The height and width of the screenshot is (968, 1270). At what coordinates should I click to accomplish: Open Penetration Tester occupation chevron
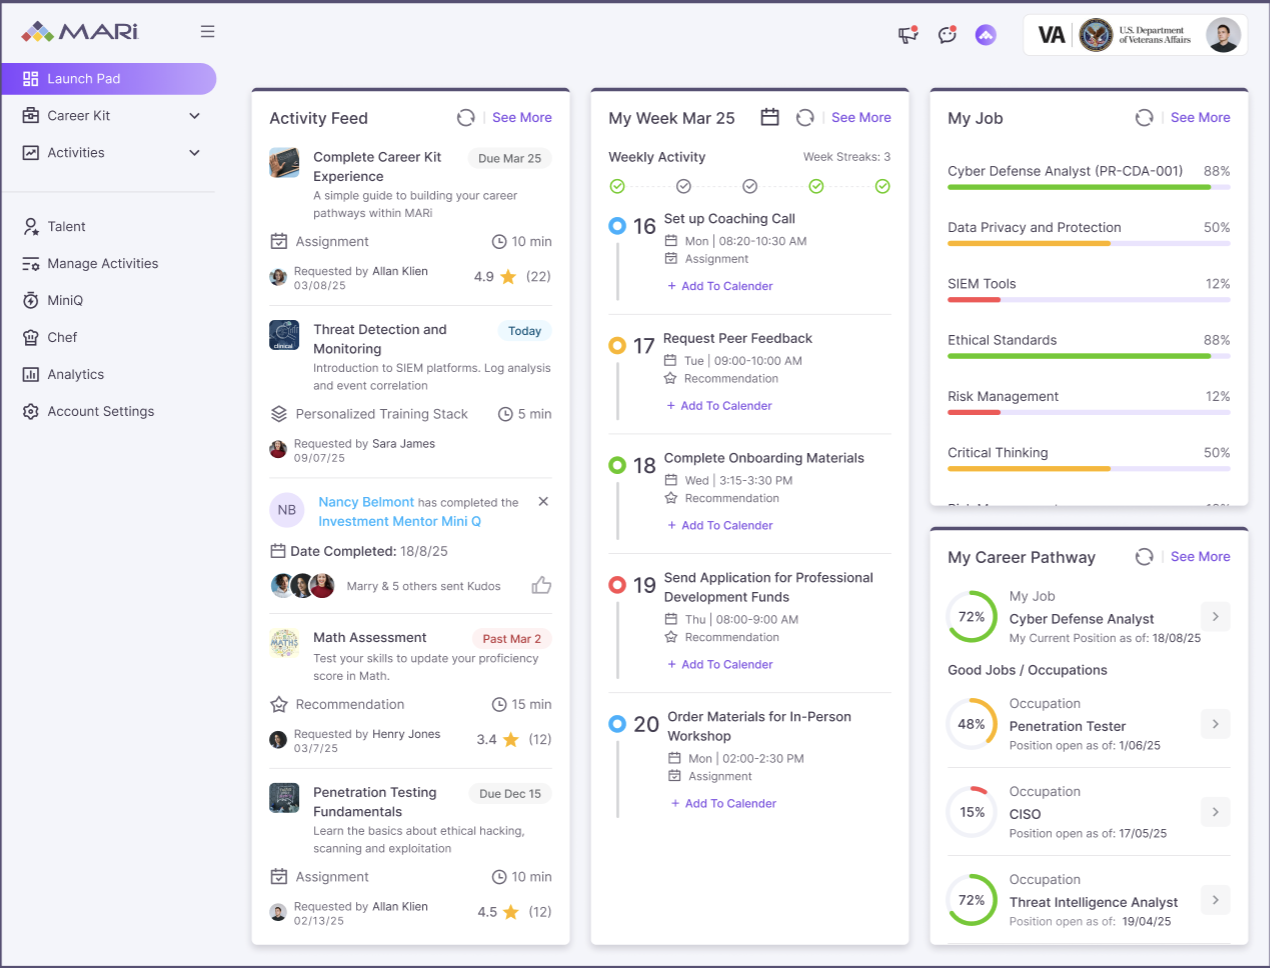[x=1215, y=724]
